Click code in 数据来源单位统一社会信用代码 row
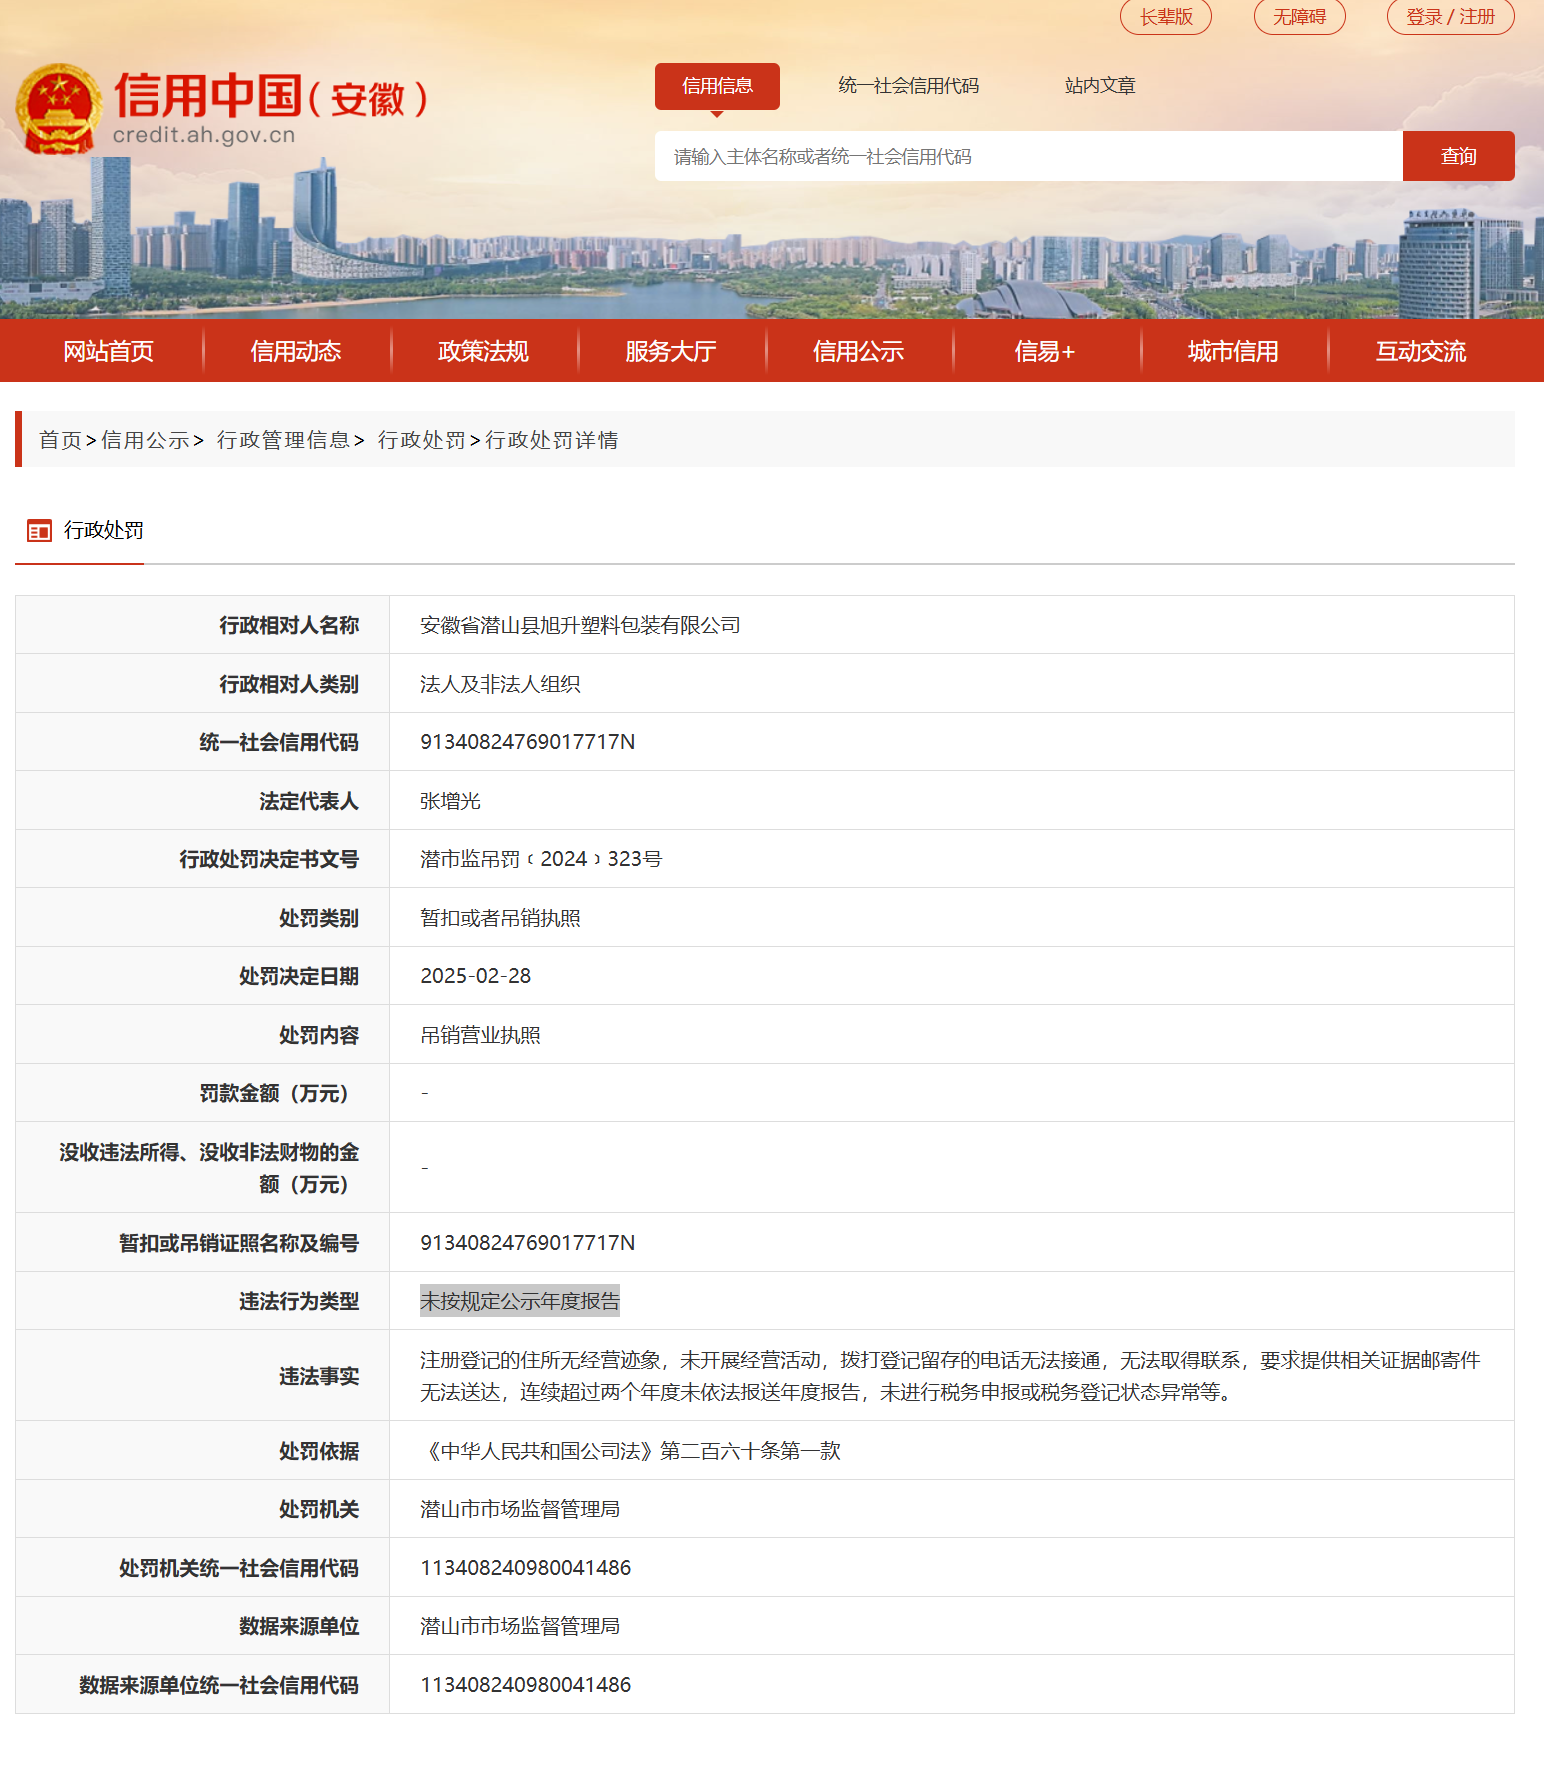The width and height of the screenshot is (1544, 1776). (x=525, y=1685)
